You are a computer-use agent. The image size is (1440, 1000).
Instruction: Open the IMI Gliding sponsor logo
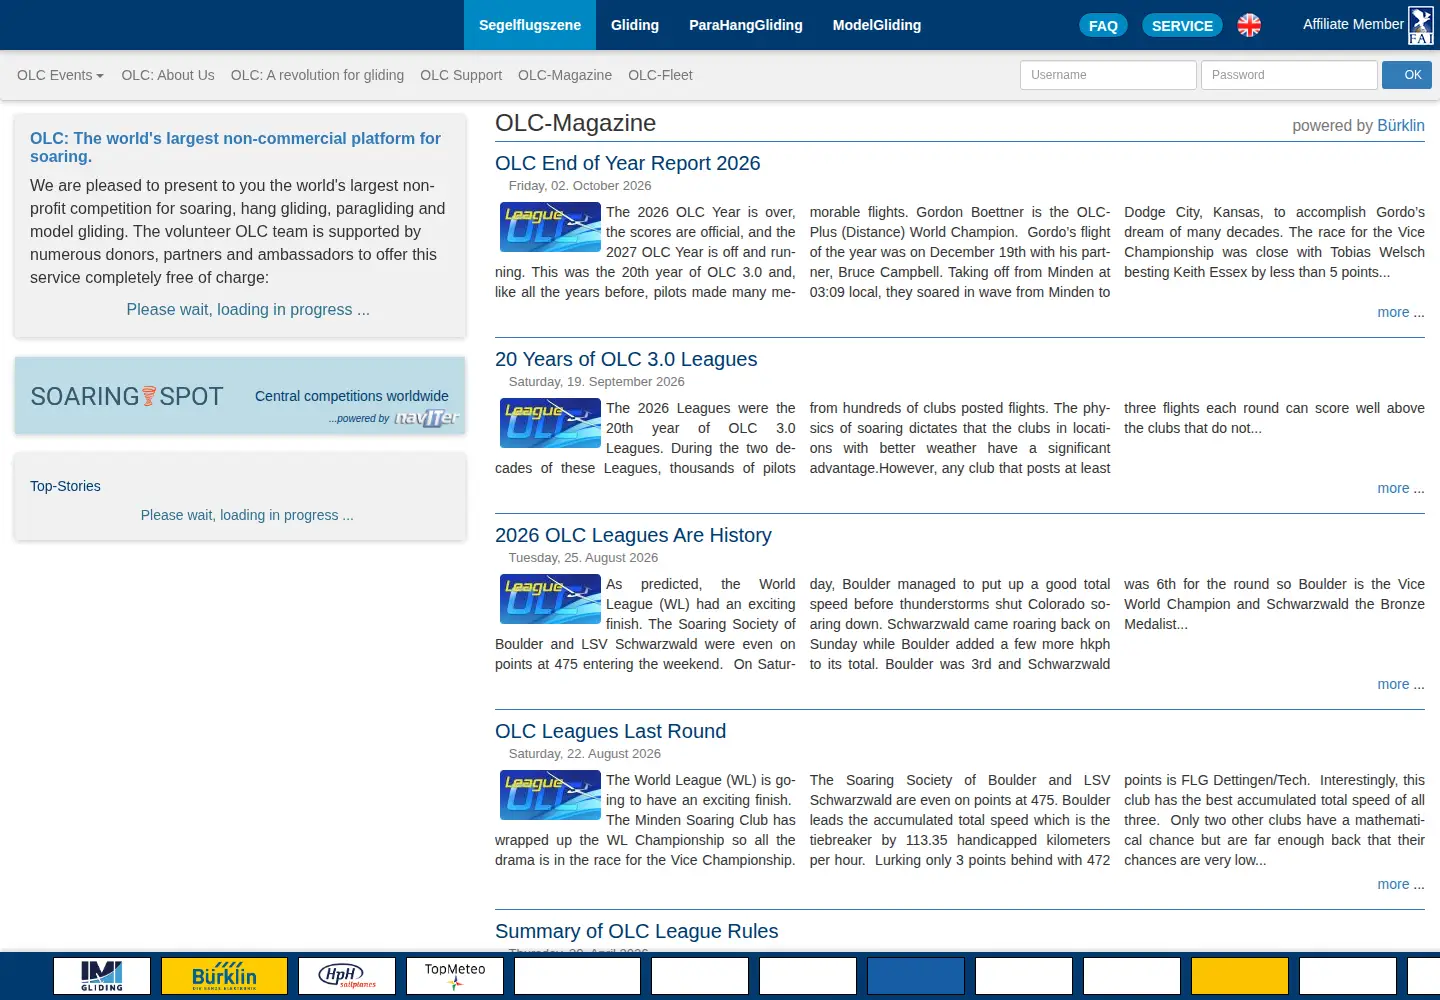(102, 976)
